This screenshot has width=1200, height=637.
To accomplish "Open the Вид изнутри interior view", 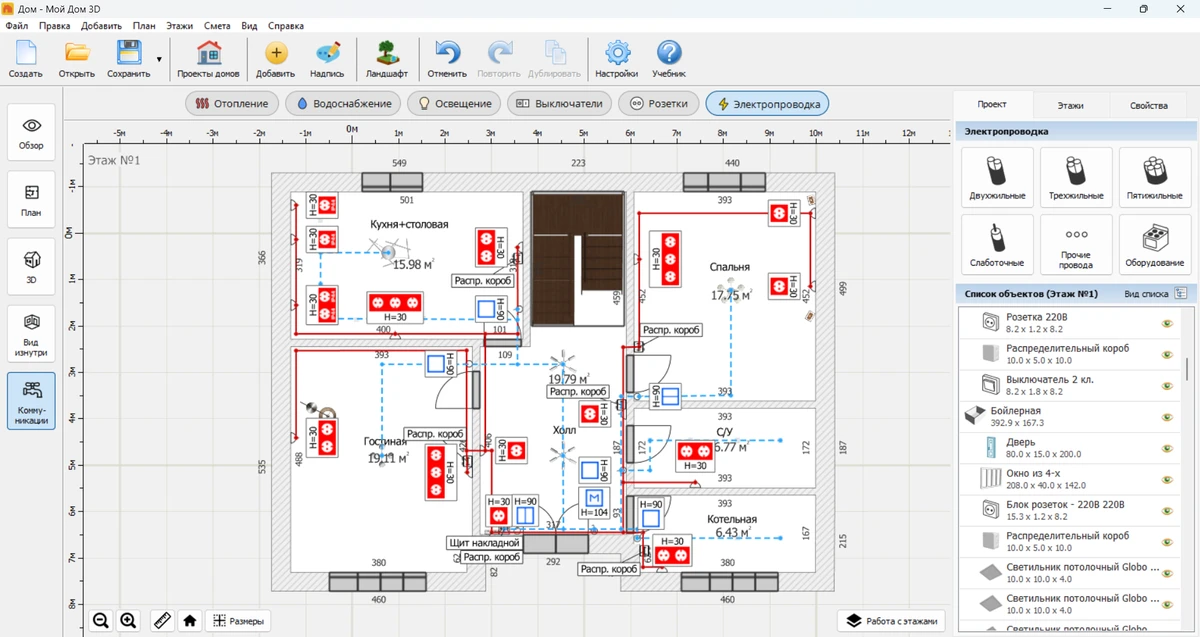I will point(31,333).
